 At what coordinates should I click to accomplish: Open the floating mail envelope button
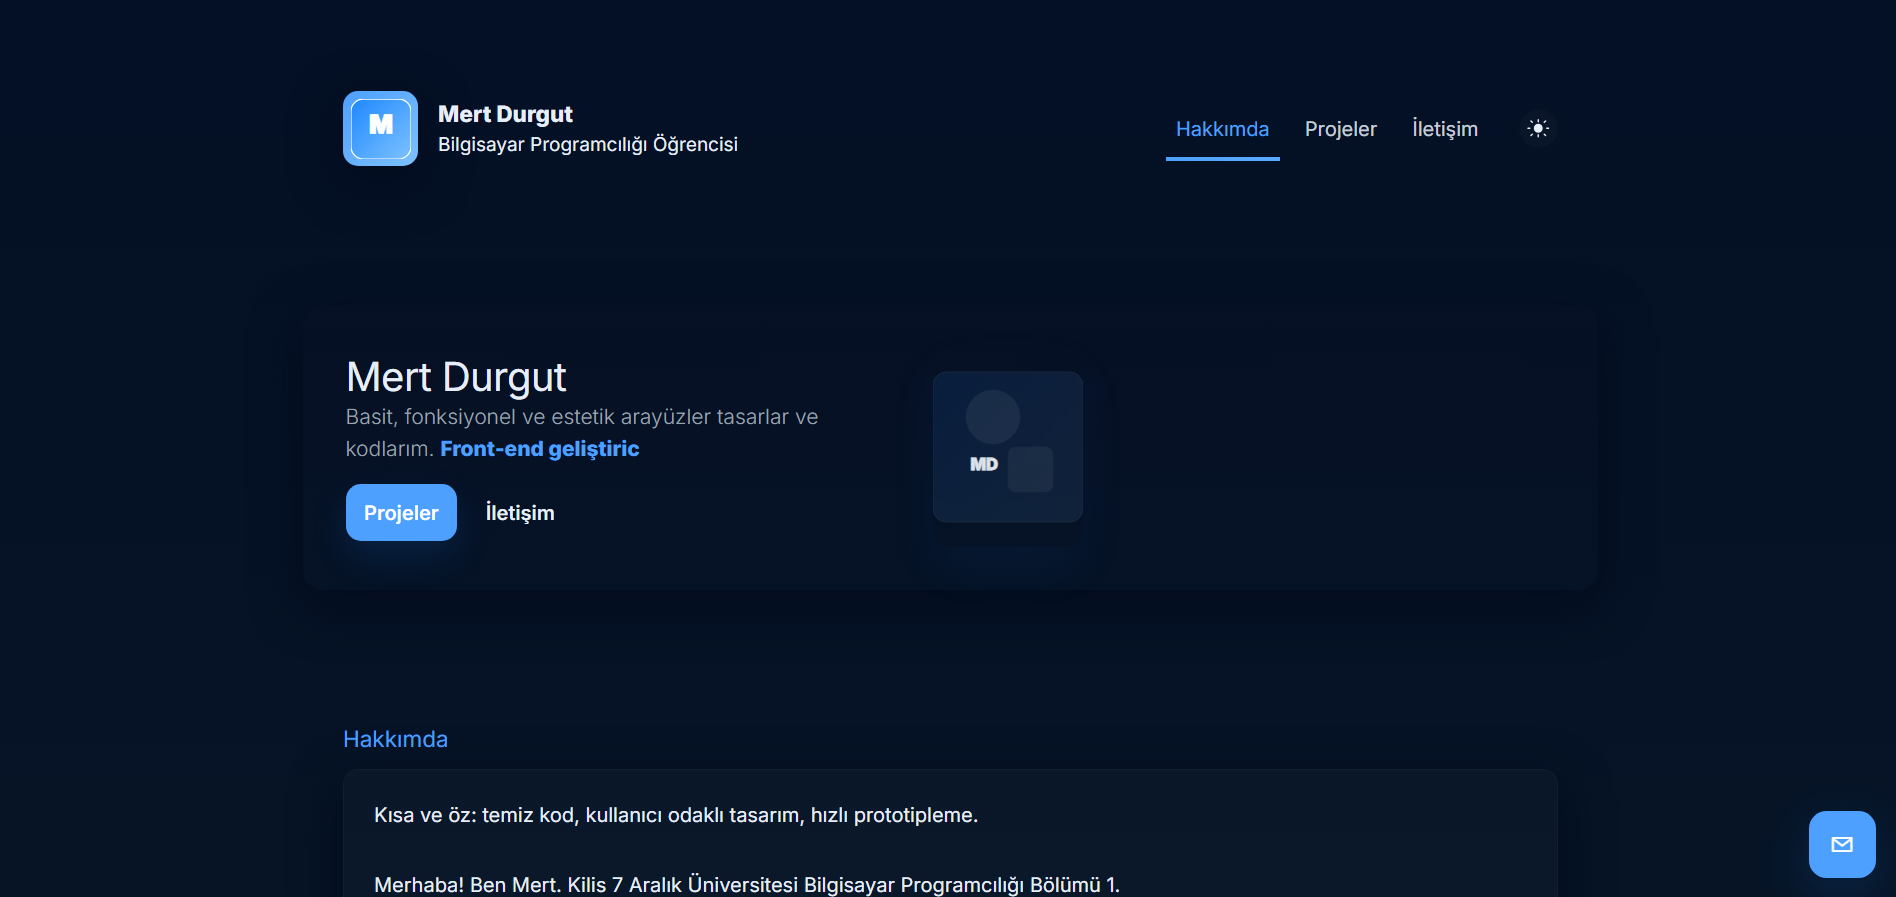pos(1841,844)
